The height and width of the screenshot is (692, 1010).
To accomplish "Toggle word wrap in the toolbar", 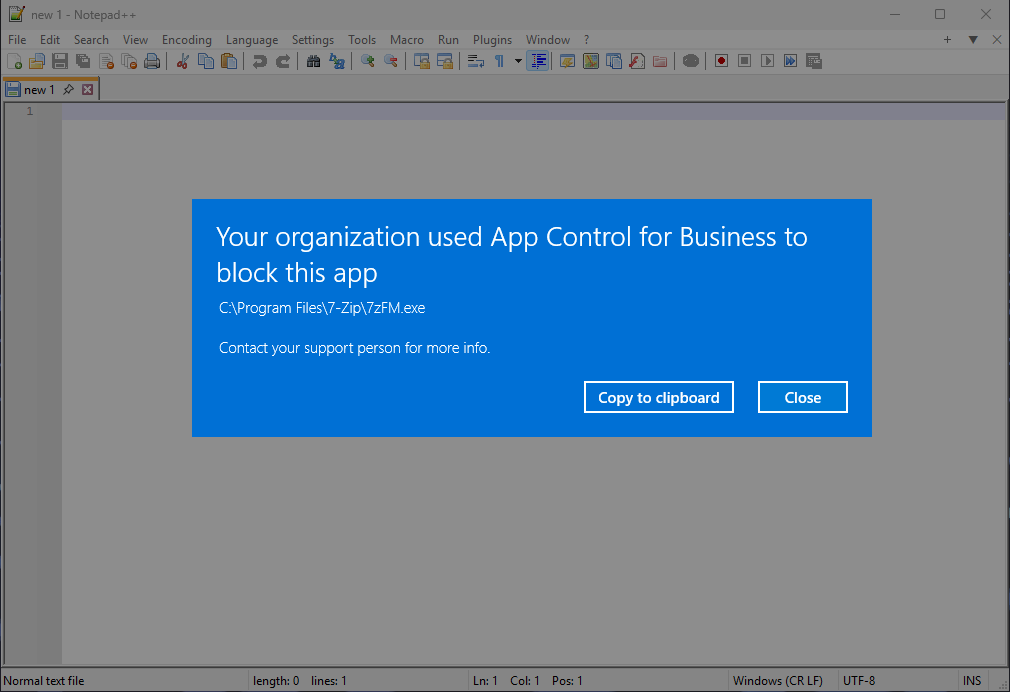I will (476, 61).
